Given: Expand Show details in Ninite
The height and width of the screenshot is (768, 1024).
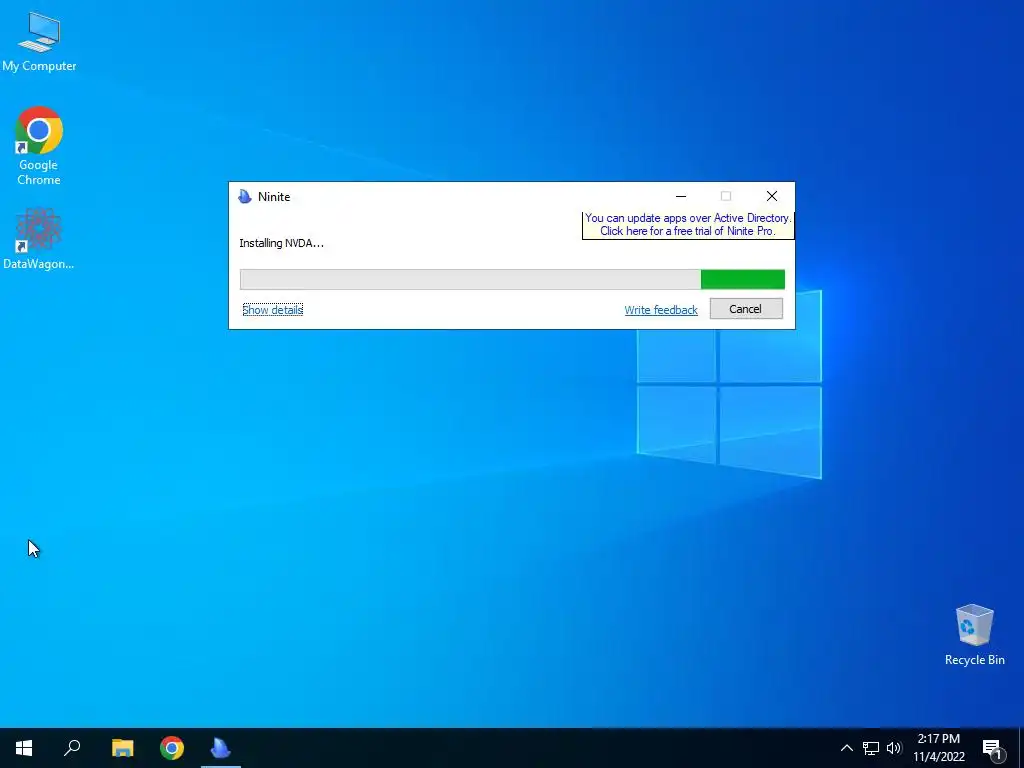Looking at the screenshot, I should (x=272, y=310).
